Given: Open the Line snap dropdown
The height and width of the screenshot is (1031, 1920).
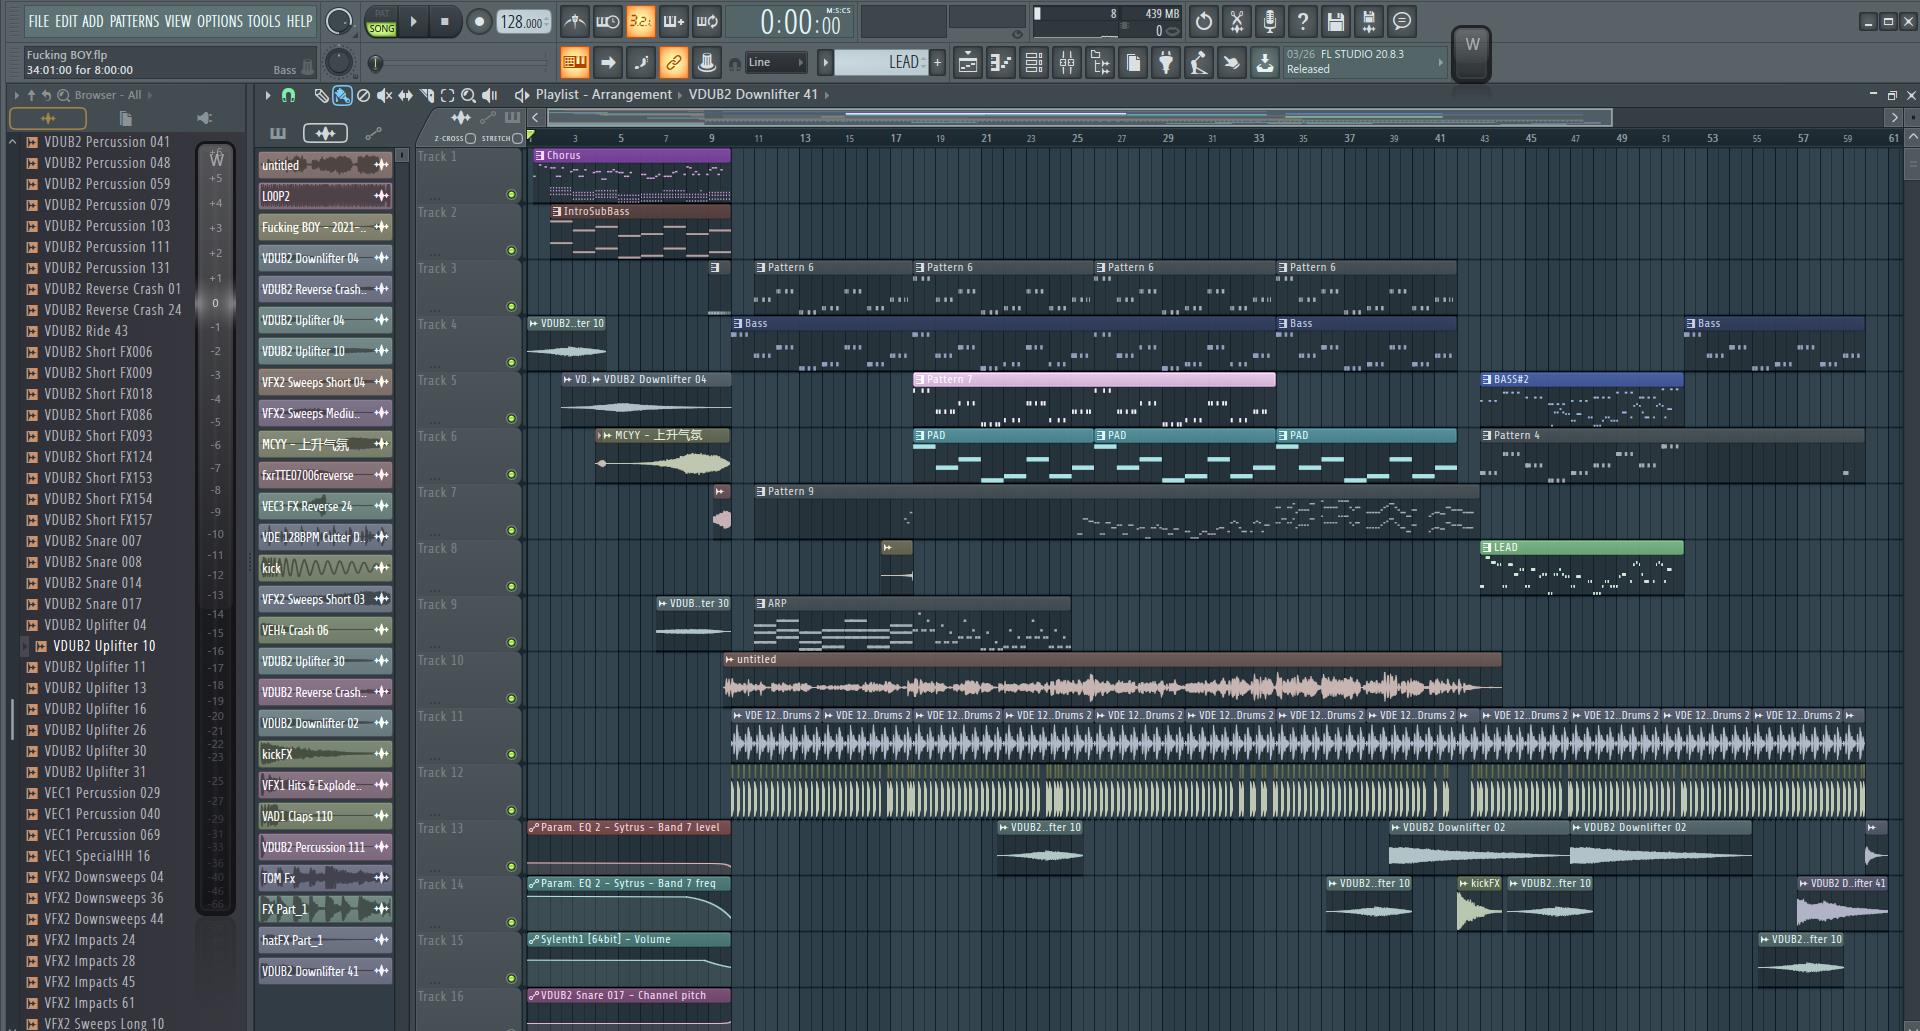Looking at the screenshot, I should [x=776, y=63].
